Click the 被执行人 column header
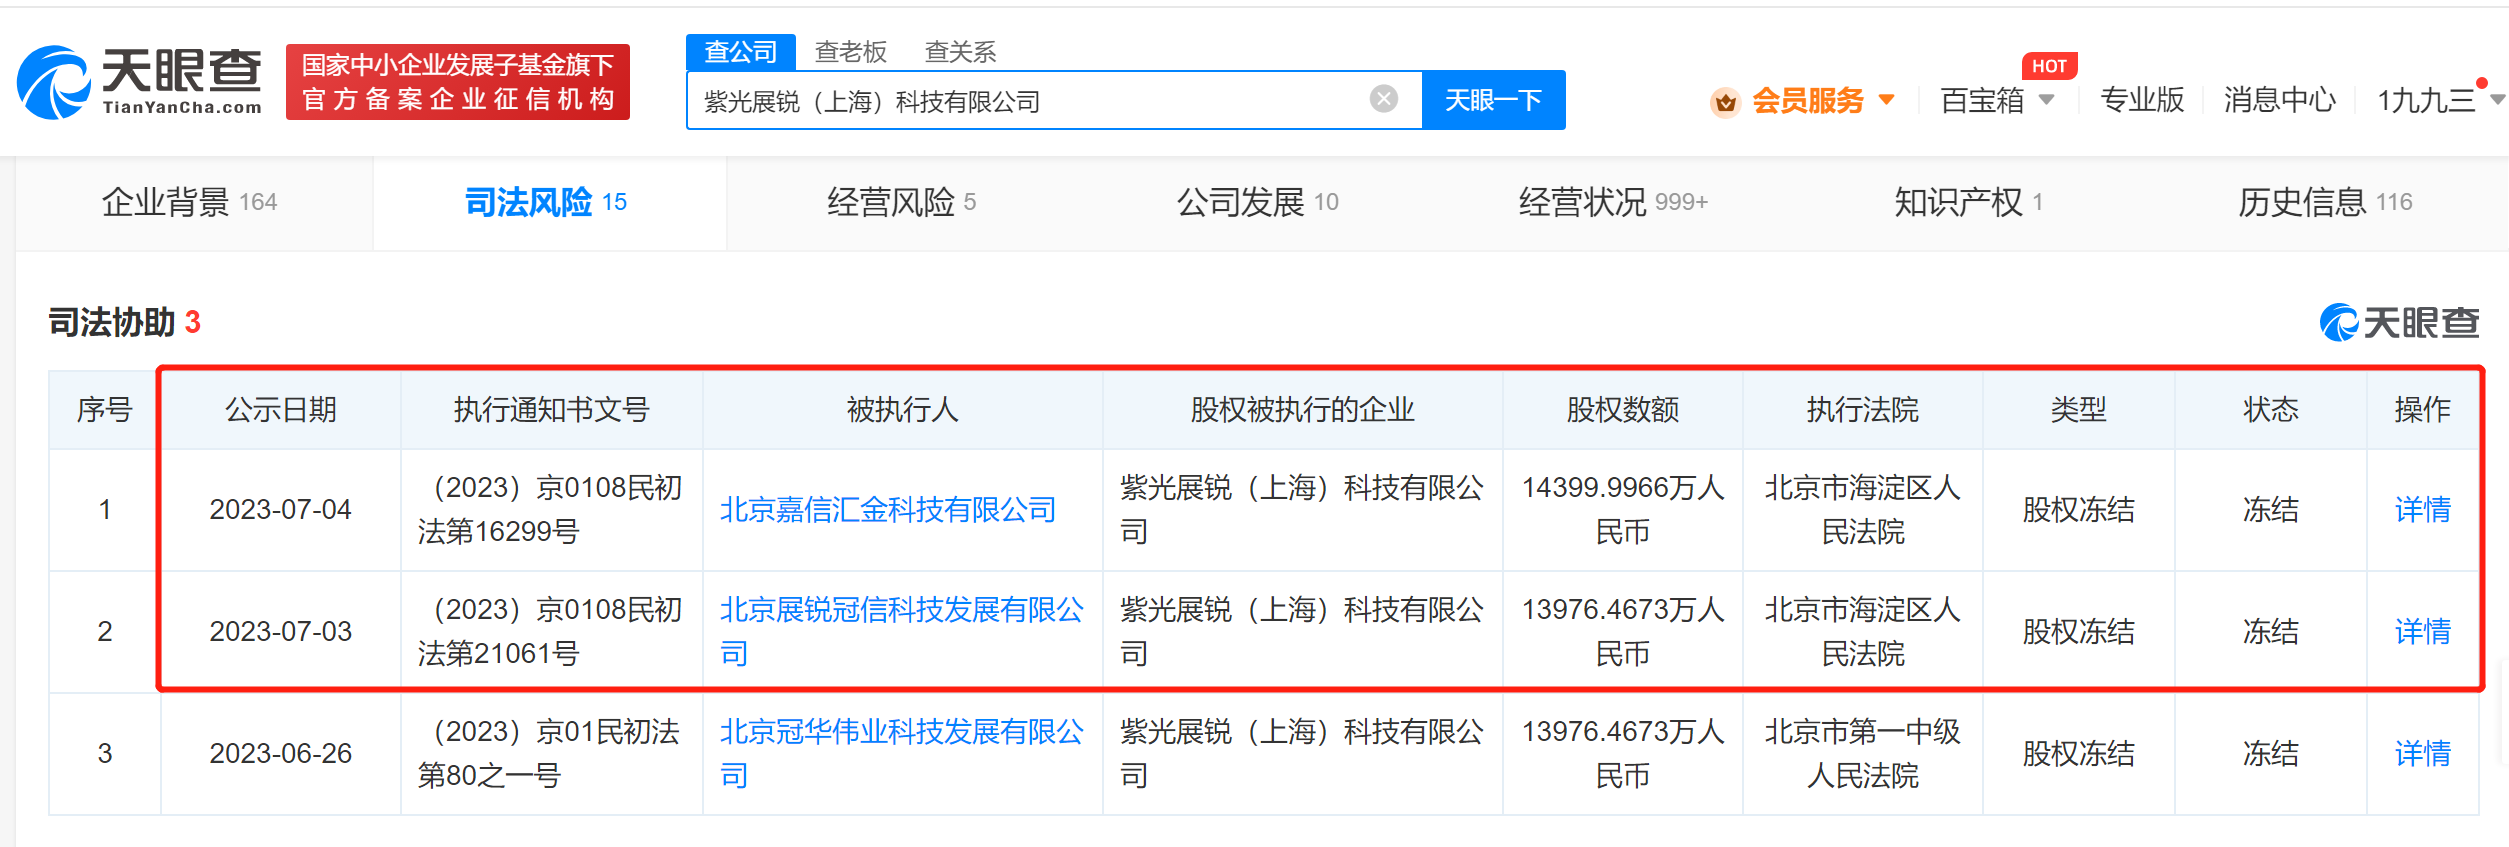 pos(903,410)
